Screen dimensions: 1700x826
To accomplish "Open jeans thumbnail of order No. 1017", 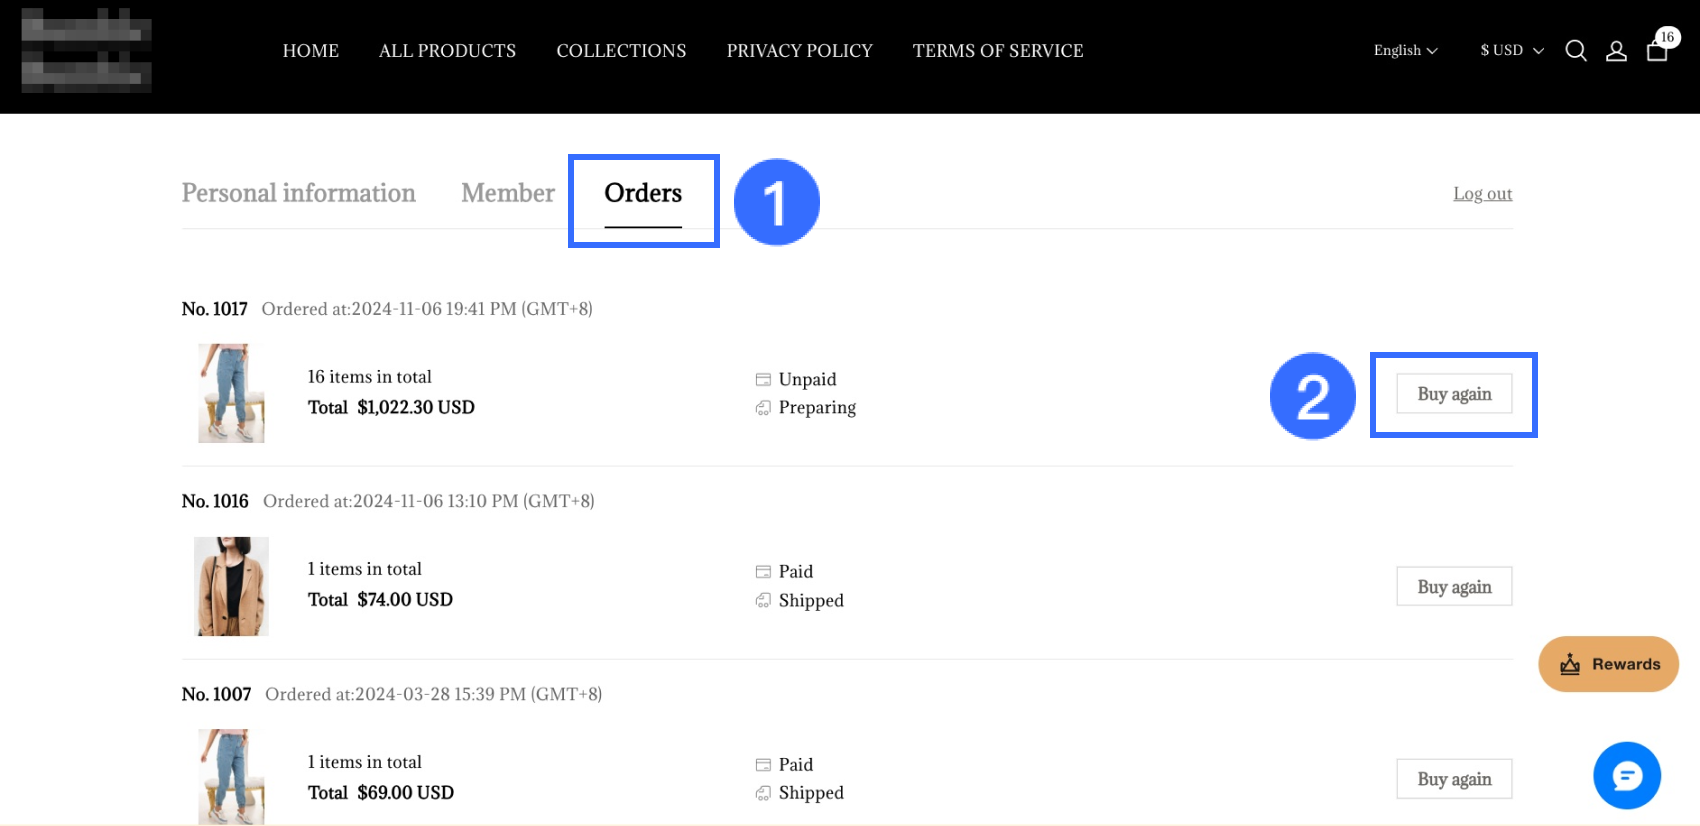I will point(231,393).
